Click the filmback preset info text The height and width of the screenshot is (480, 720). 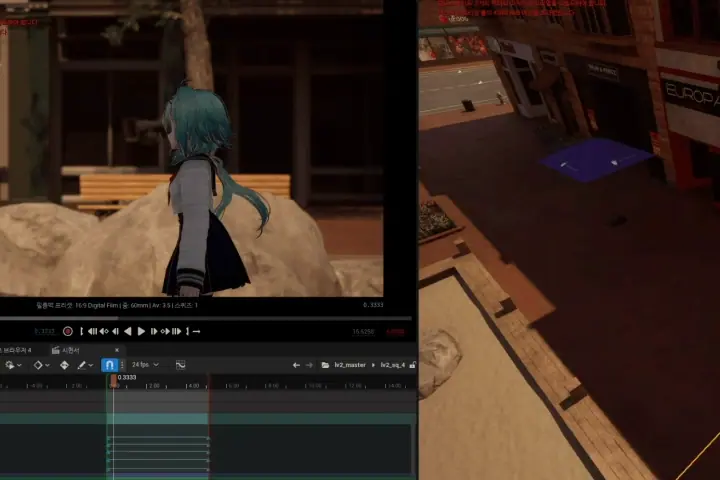pos(117,305)
